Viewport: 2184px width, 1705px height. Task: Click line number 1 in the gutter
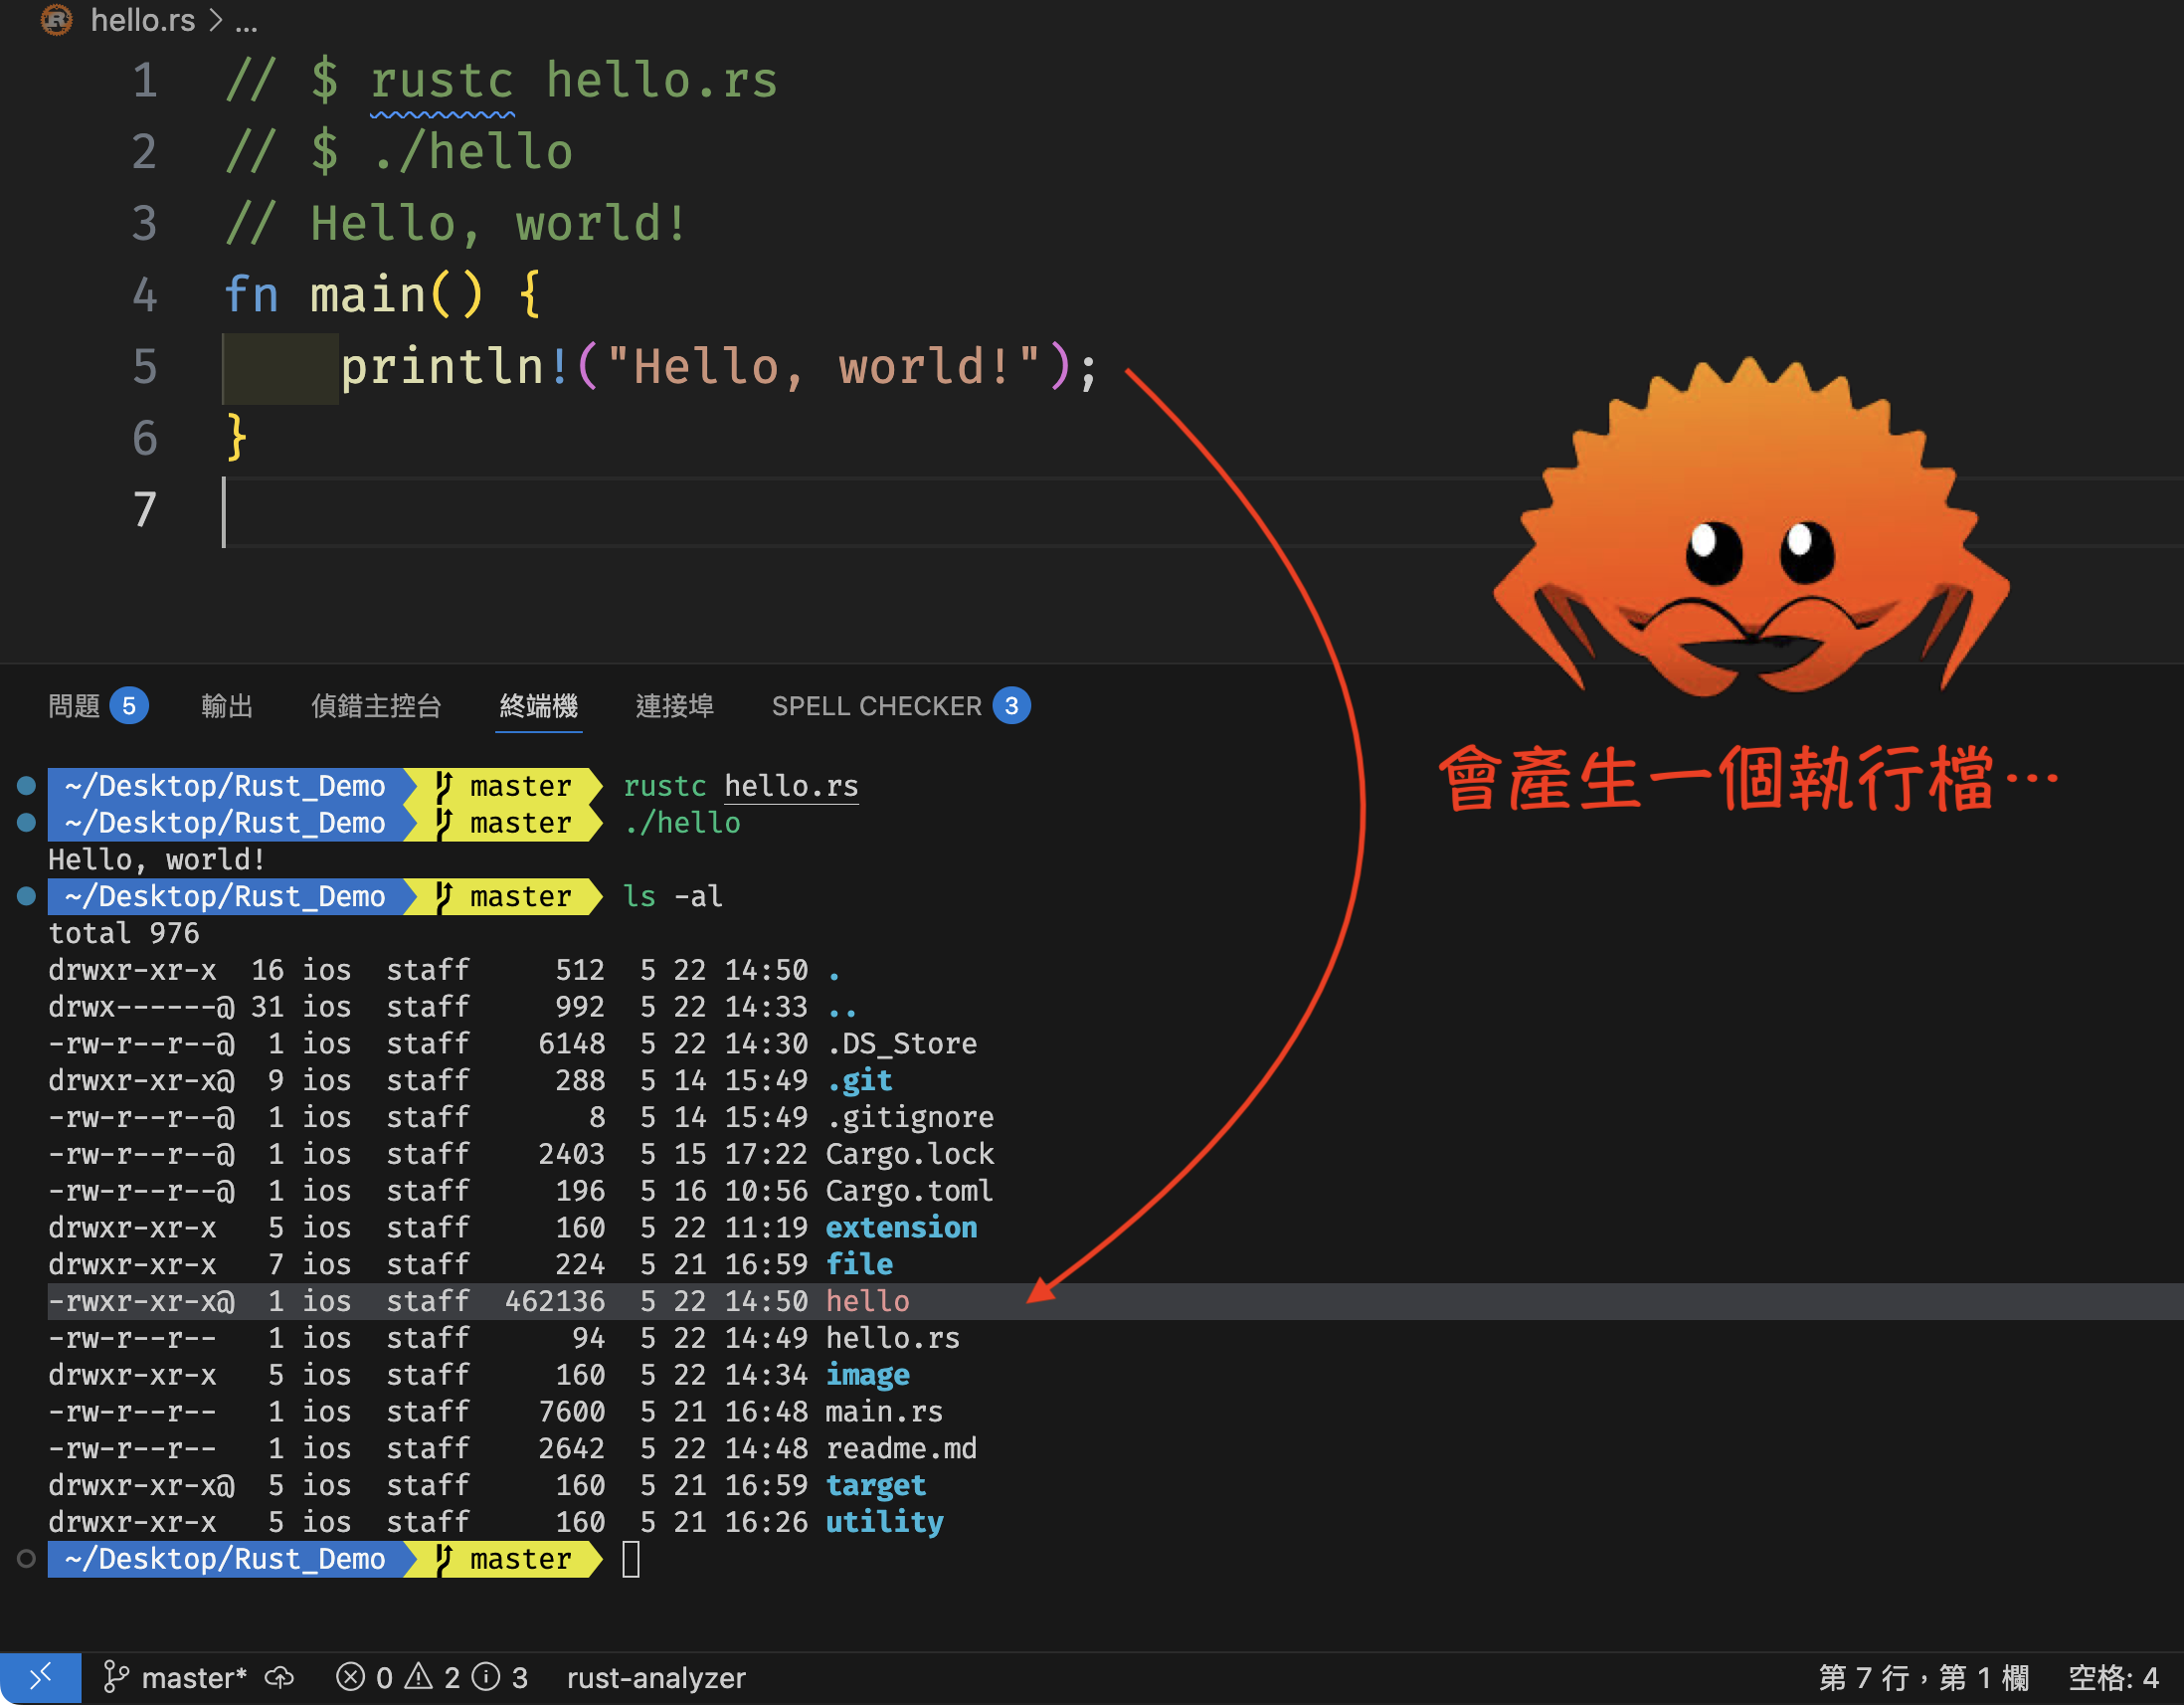click(x=145, y=80)
